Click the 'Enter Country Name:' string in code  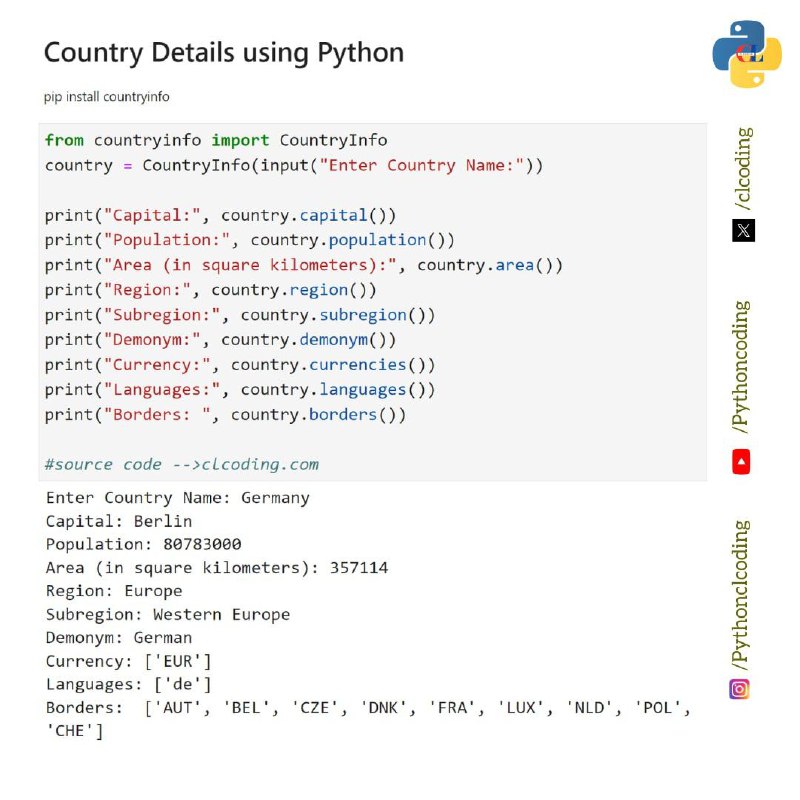421,166
